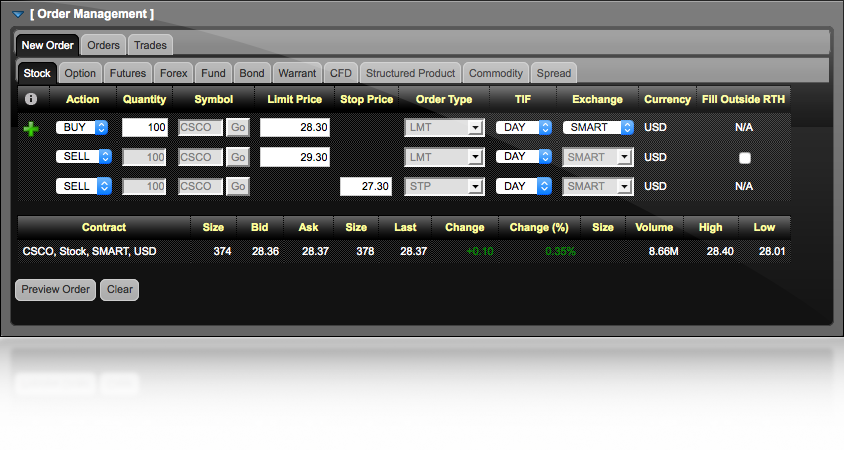
Task: Open the Futures product tab
Action: click(128, 73)
